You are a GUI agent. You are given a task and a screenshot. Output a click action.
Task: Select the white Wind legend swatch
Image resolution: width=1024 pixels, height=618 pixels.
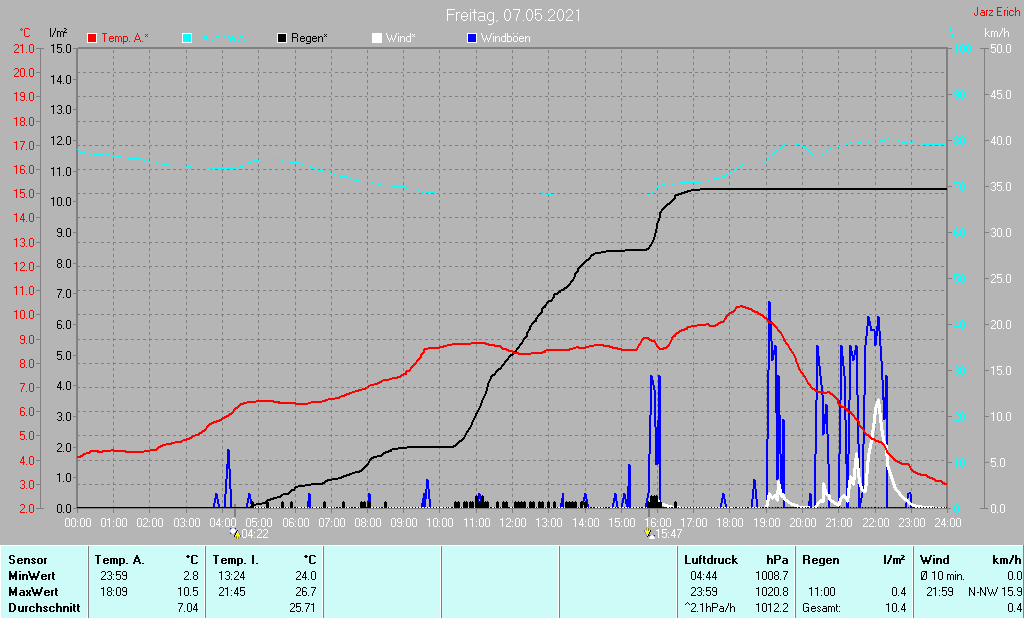pos(377,39)
